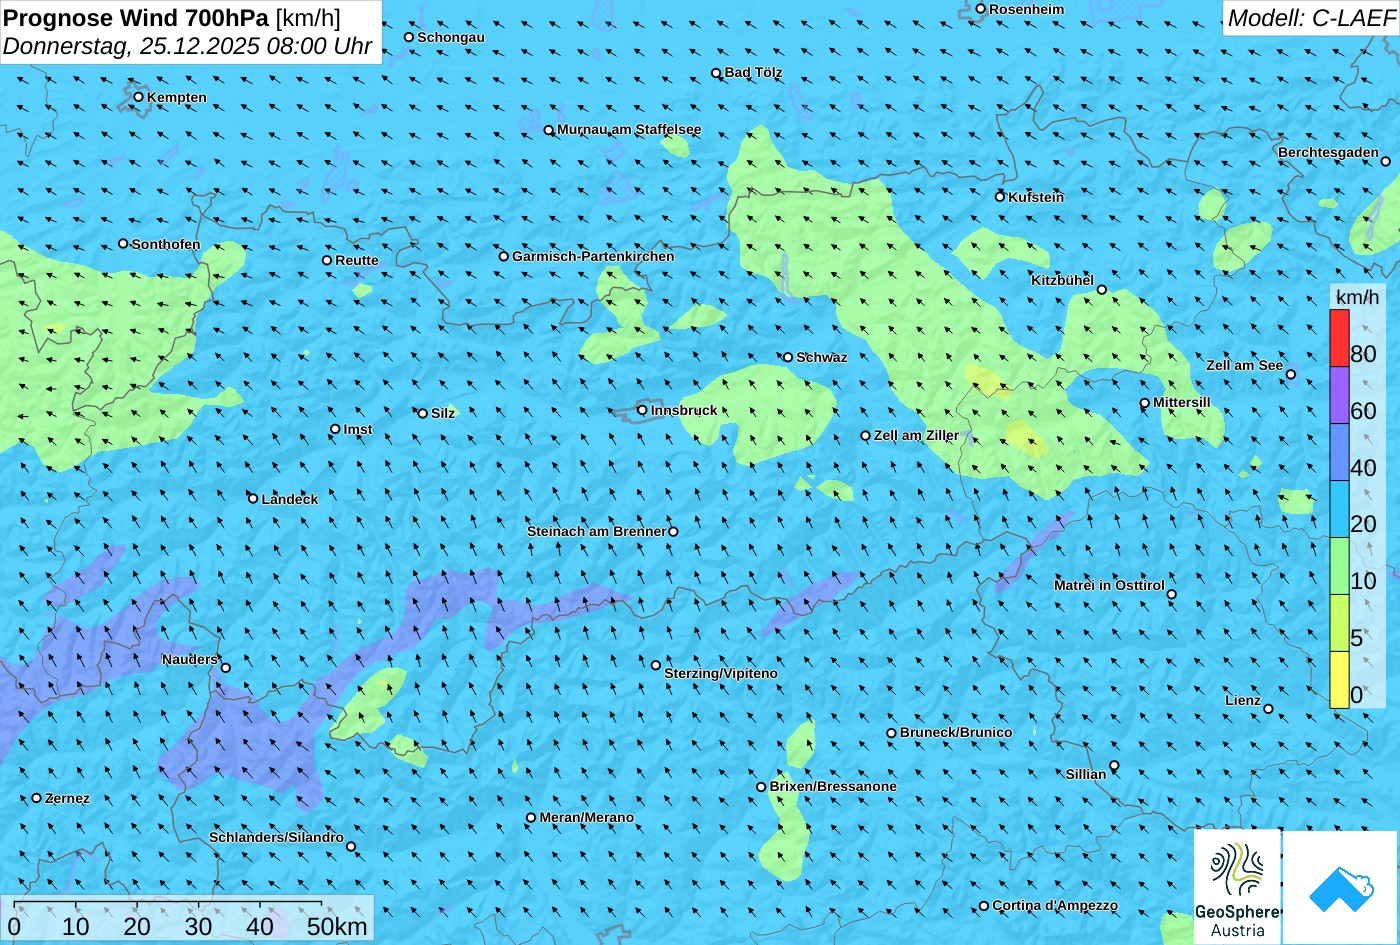Click the 'Schlanders/Silandro' city label
The width and height of the screenshot is (1400, 945).
point(276,837)
